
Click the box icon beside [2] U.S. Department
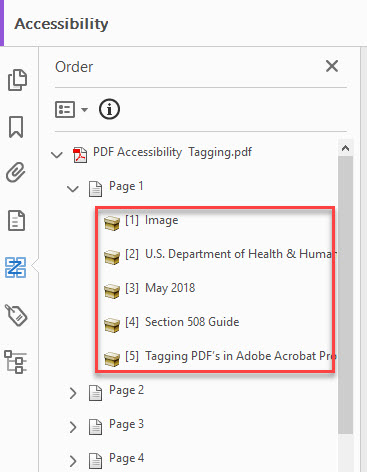pos(112,257)
